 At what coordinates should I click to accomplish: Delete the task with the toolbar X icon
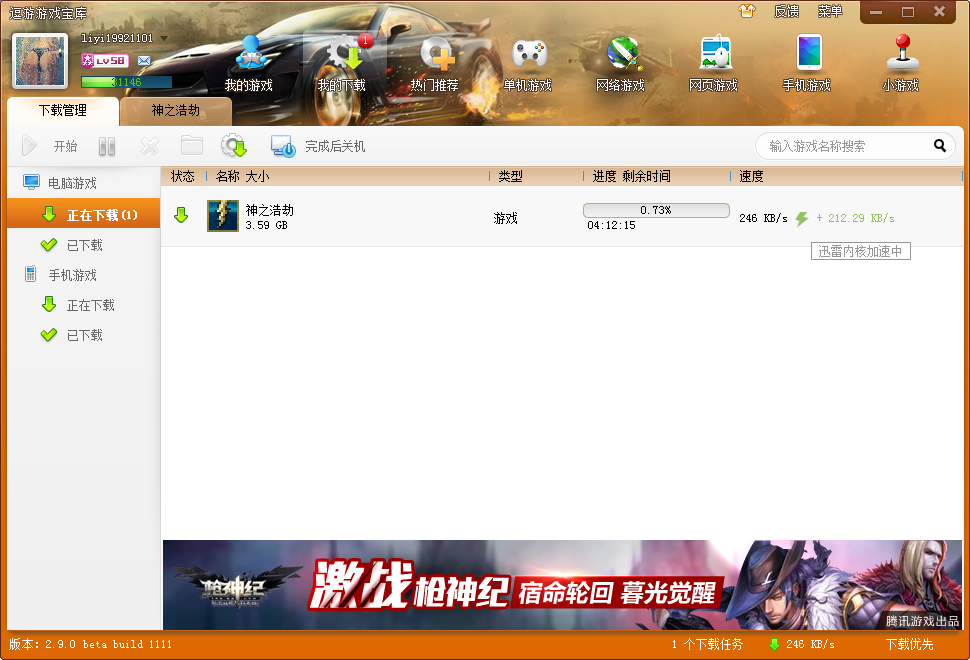150,146
